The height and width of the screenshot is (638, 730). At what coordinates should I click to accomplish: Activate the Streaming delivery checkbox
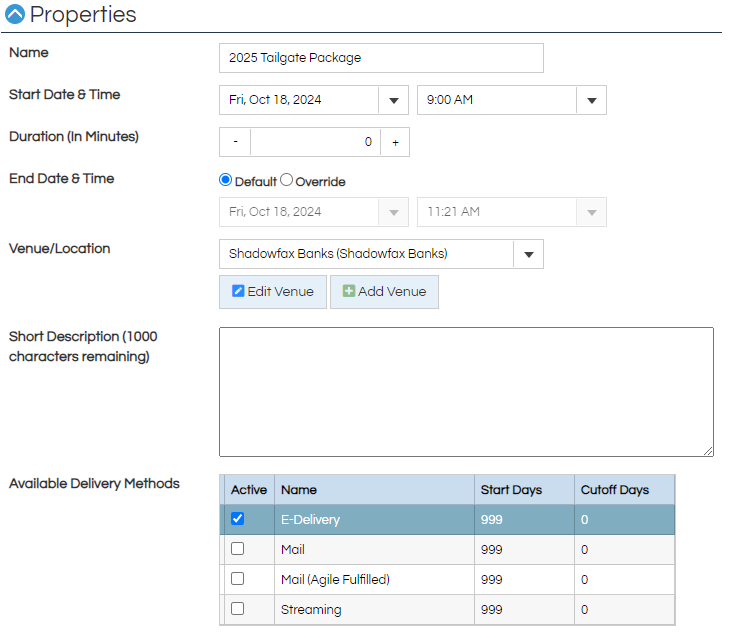[237, 609]
